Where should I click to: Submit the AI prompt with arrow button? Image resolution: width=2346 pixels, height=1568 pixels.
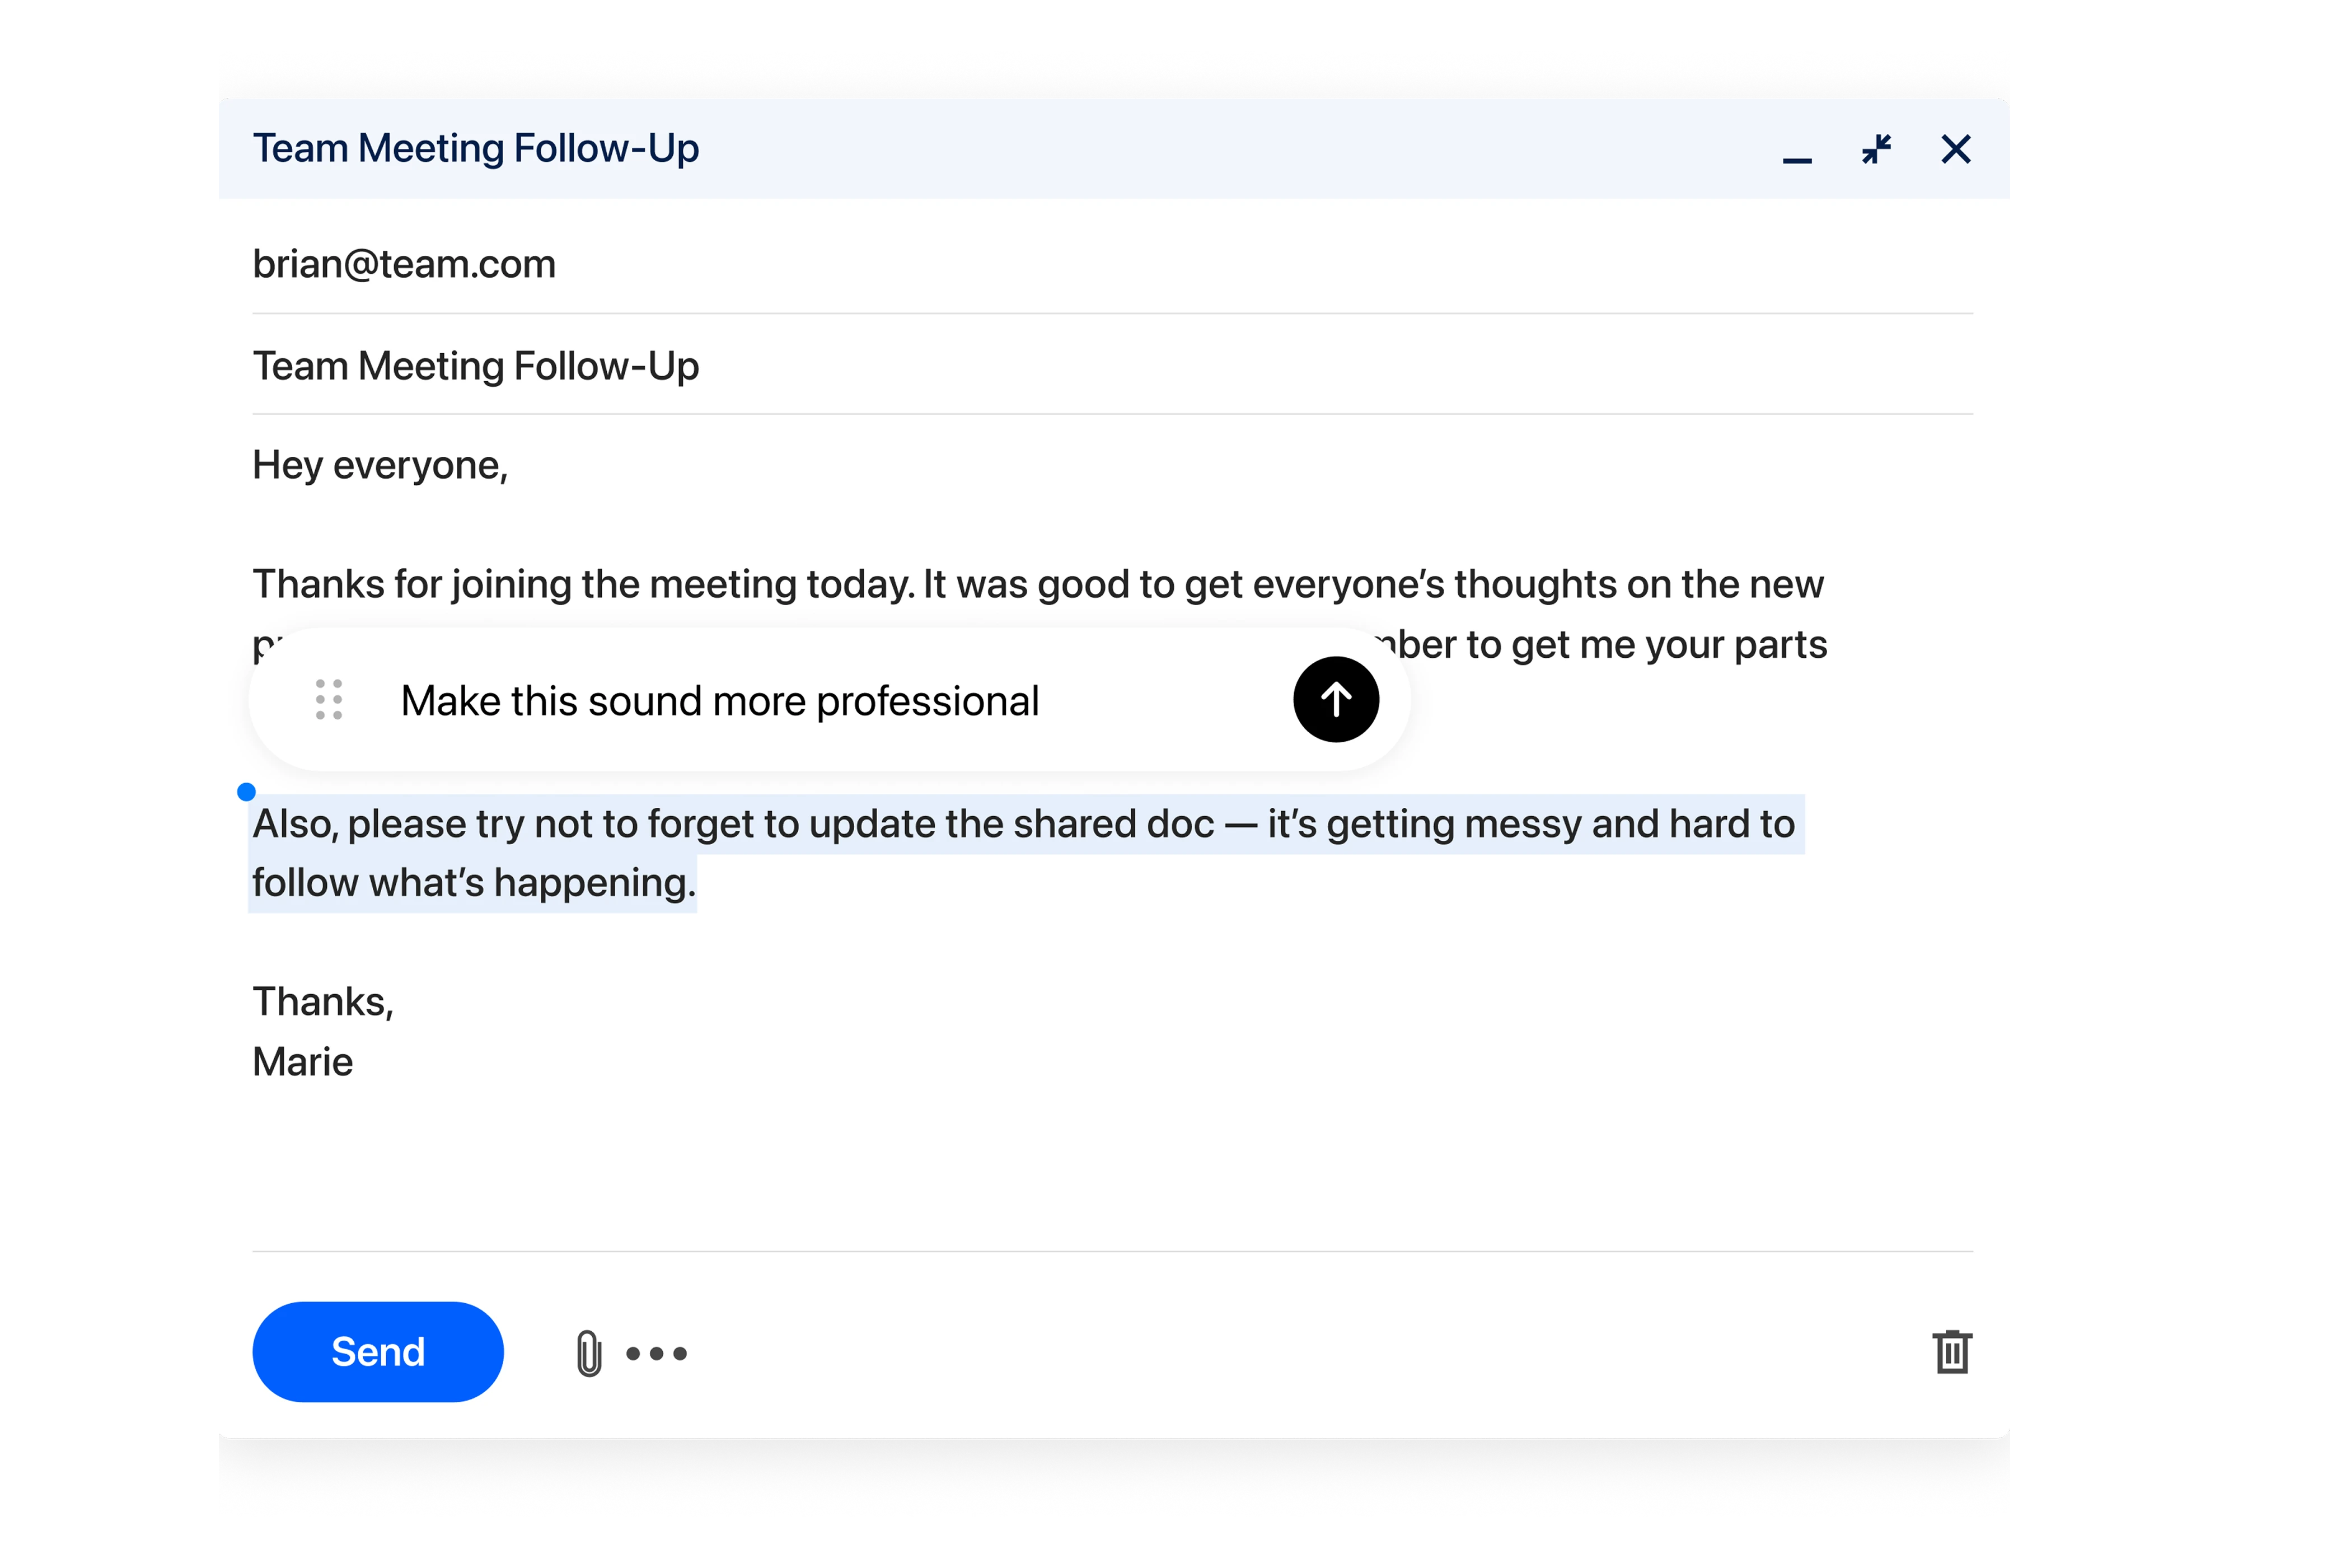[1335, 699]
